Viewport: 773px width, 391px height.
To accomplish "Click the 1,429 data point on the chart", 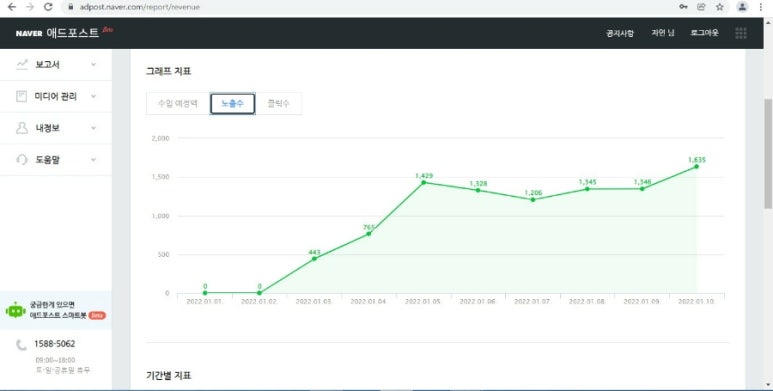I will tap(423, 182).
